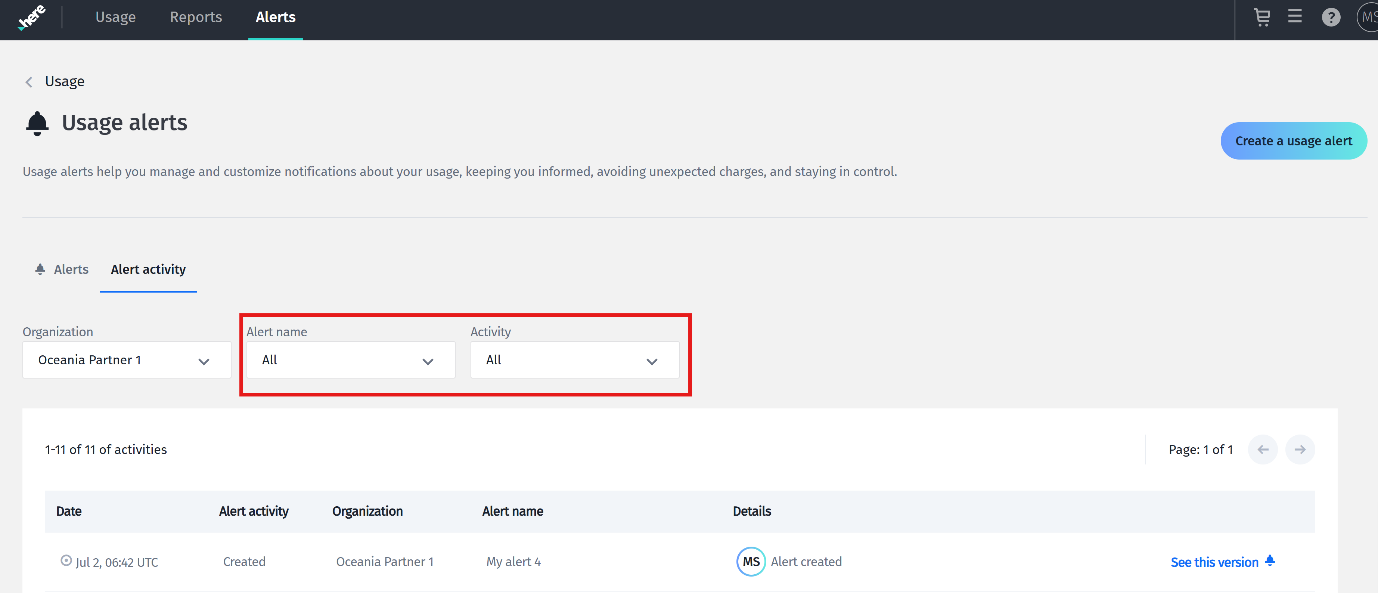Open the Activity filter dropdown

575,360
